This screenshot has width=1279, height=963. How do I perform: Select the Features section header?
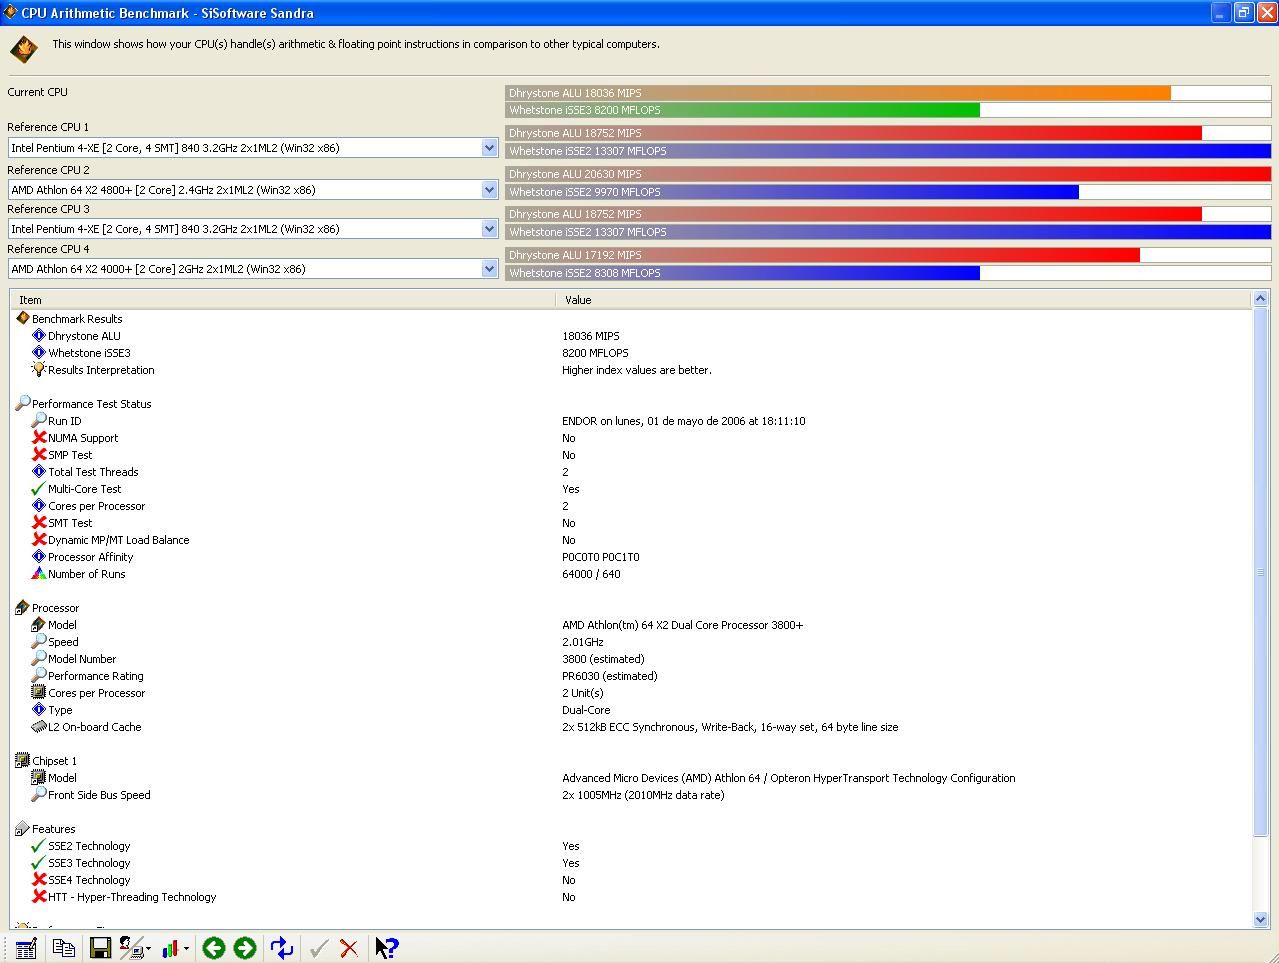(53, 829)
